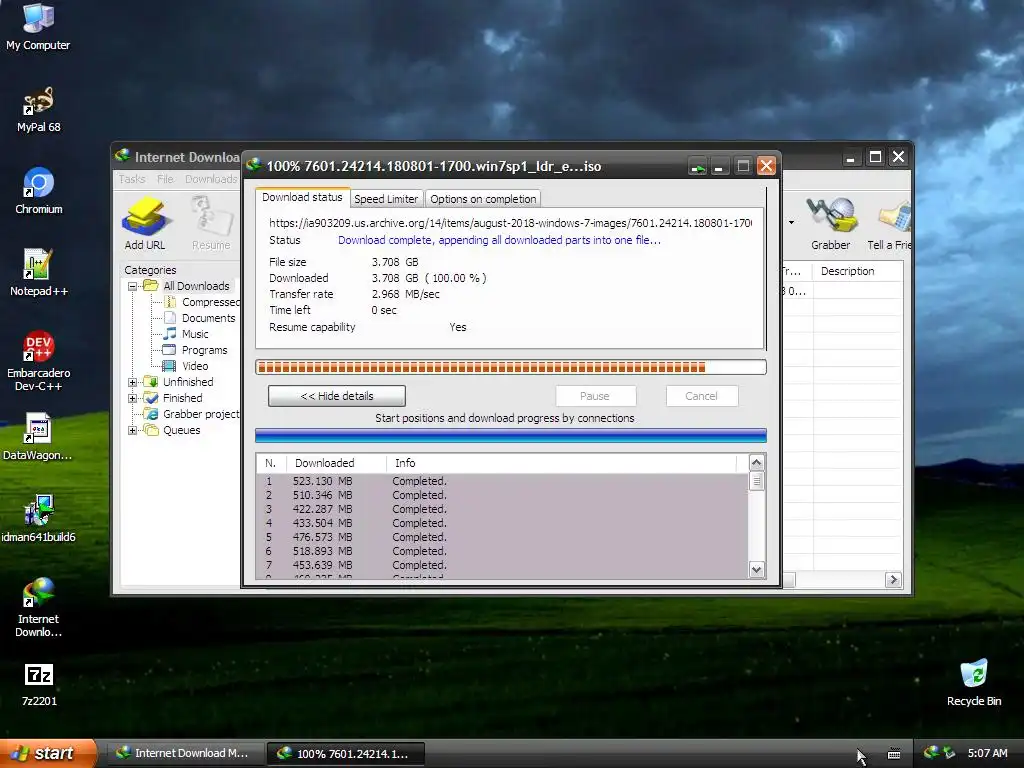This screenshot has height=768, width=1024.
Task: Click the Resume toolbar icon in IDM
Action: [211, 224]
